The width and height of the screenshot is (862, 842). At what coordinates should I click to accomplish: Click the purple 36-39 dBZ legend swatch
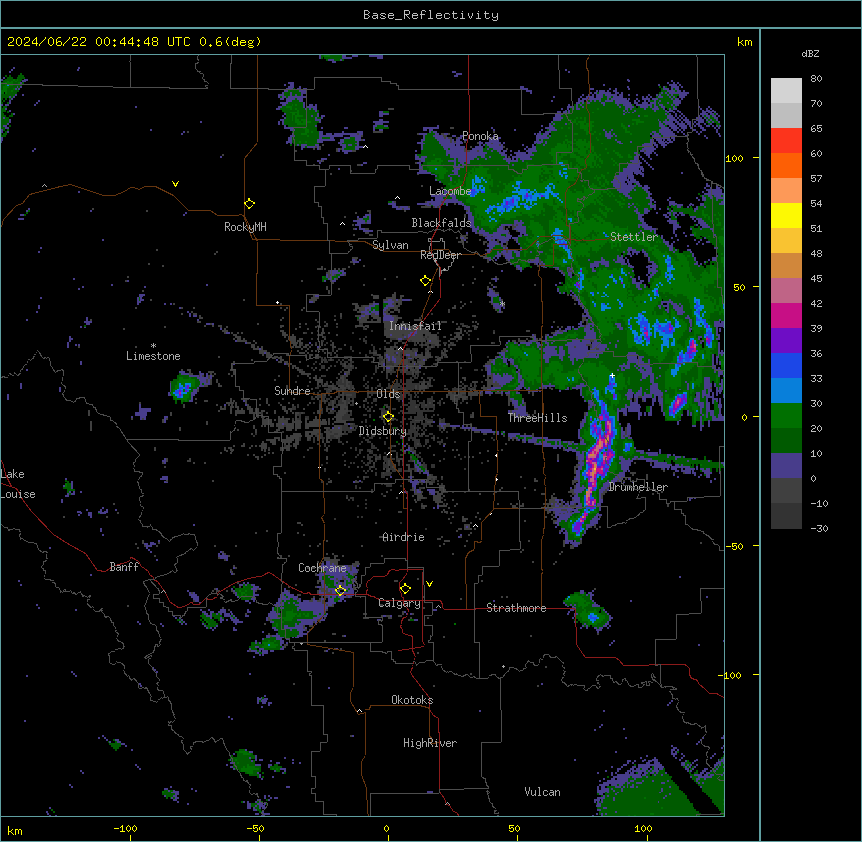click(786, 341)
